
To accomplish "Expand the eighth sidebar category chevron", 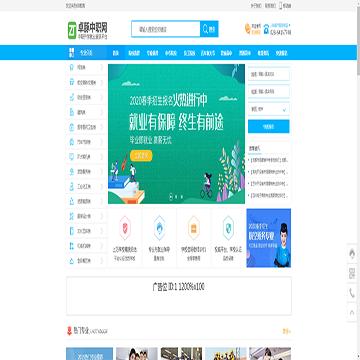I will [102, 171].
